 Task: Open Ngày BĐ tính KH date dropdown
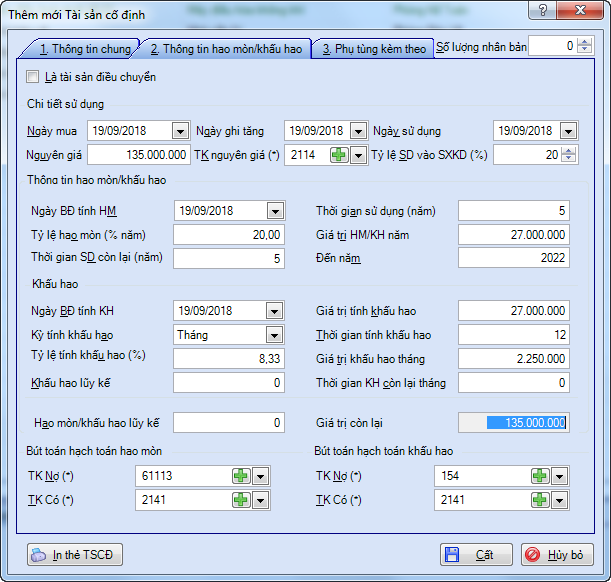274,311
